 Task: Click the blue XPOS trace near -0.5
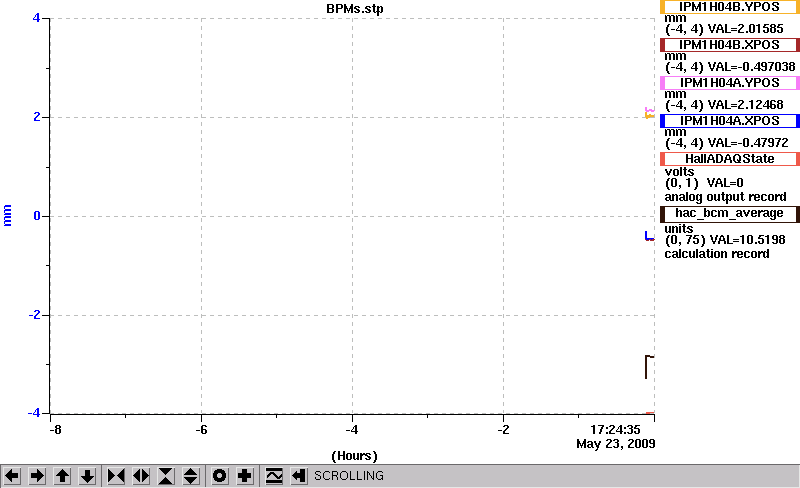click(x=648, y=236)
